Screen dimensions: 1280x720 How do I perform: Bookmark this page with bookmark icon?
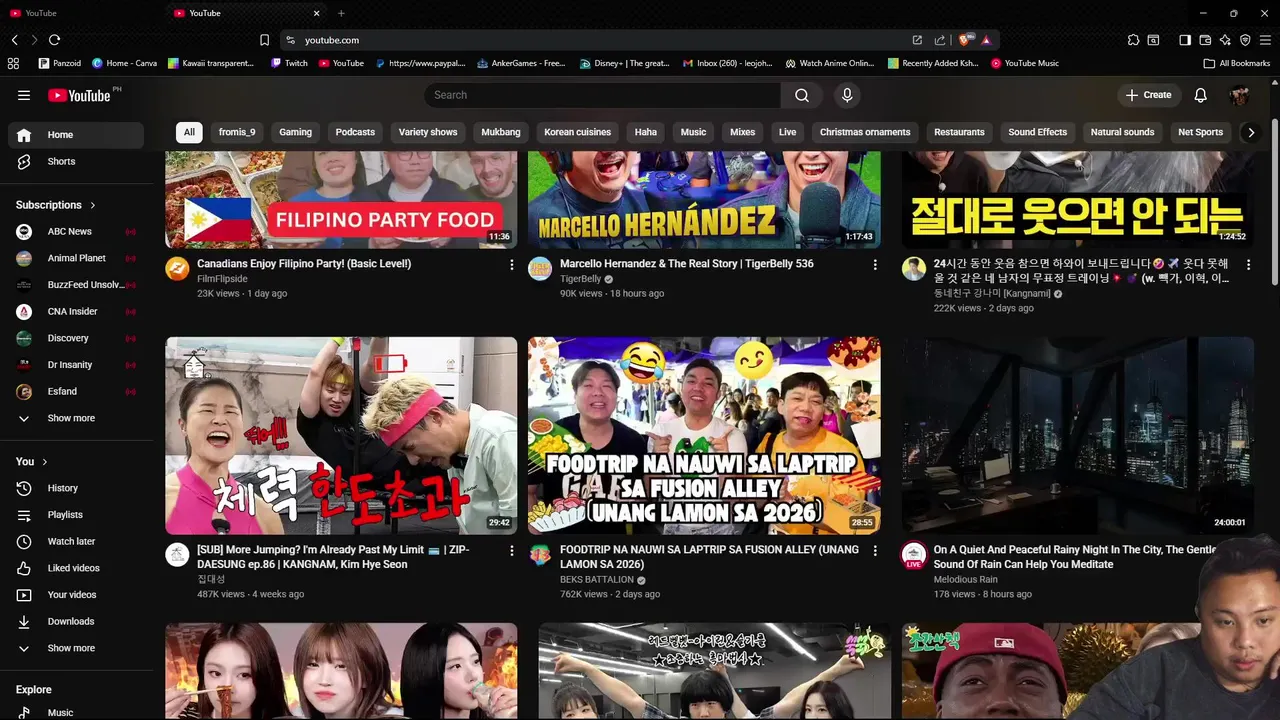point(264,40)
